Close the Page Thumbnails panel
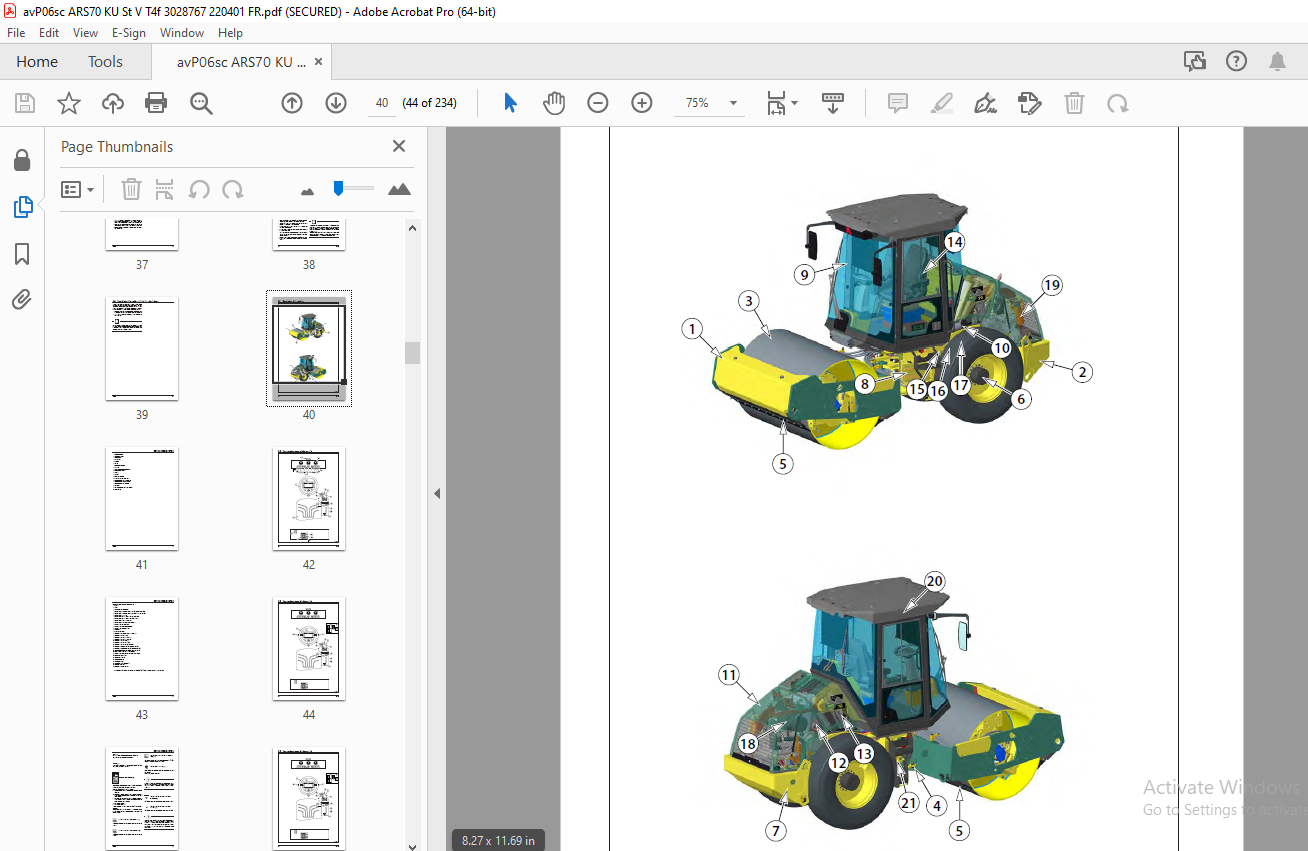 pyautogui.click(x=399, y=147)
